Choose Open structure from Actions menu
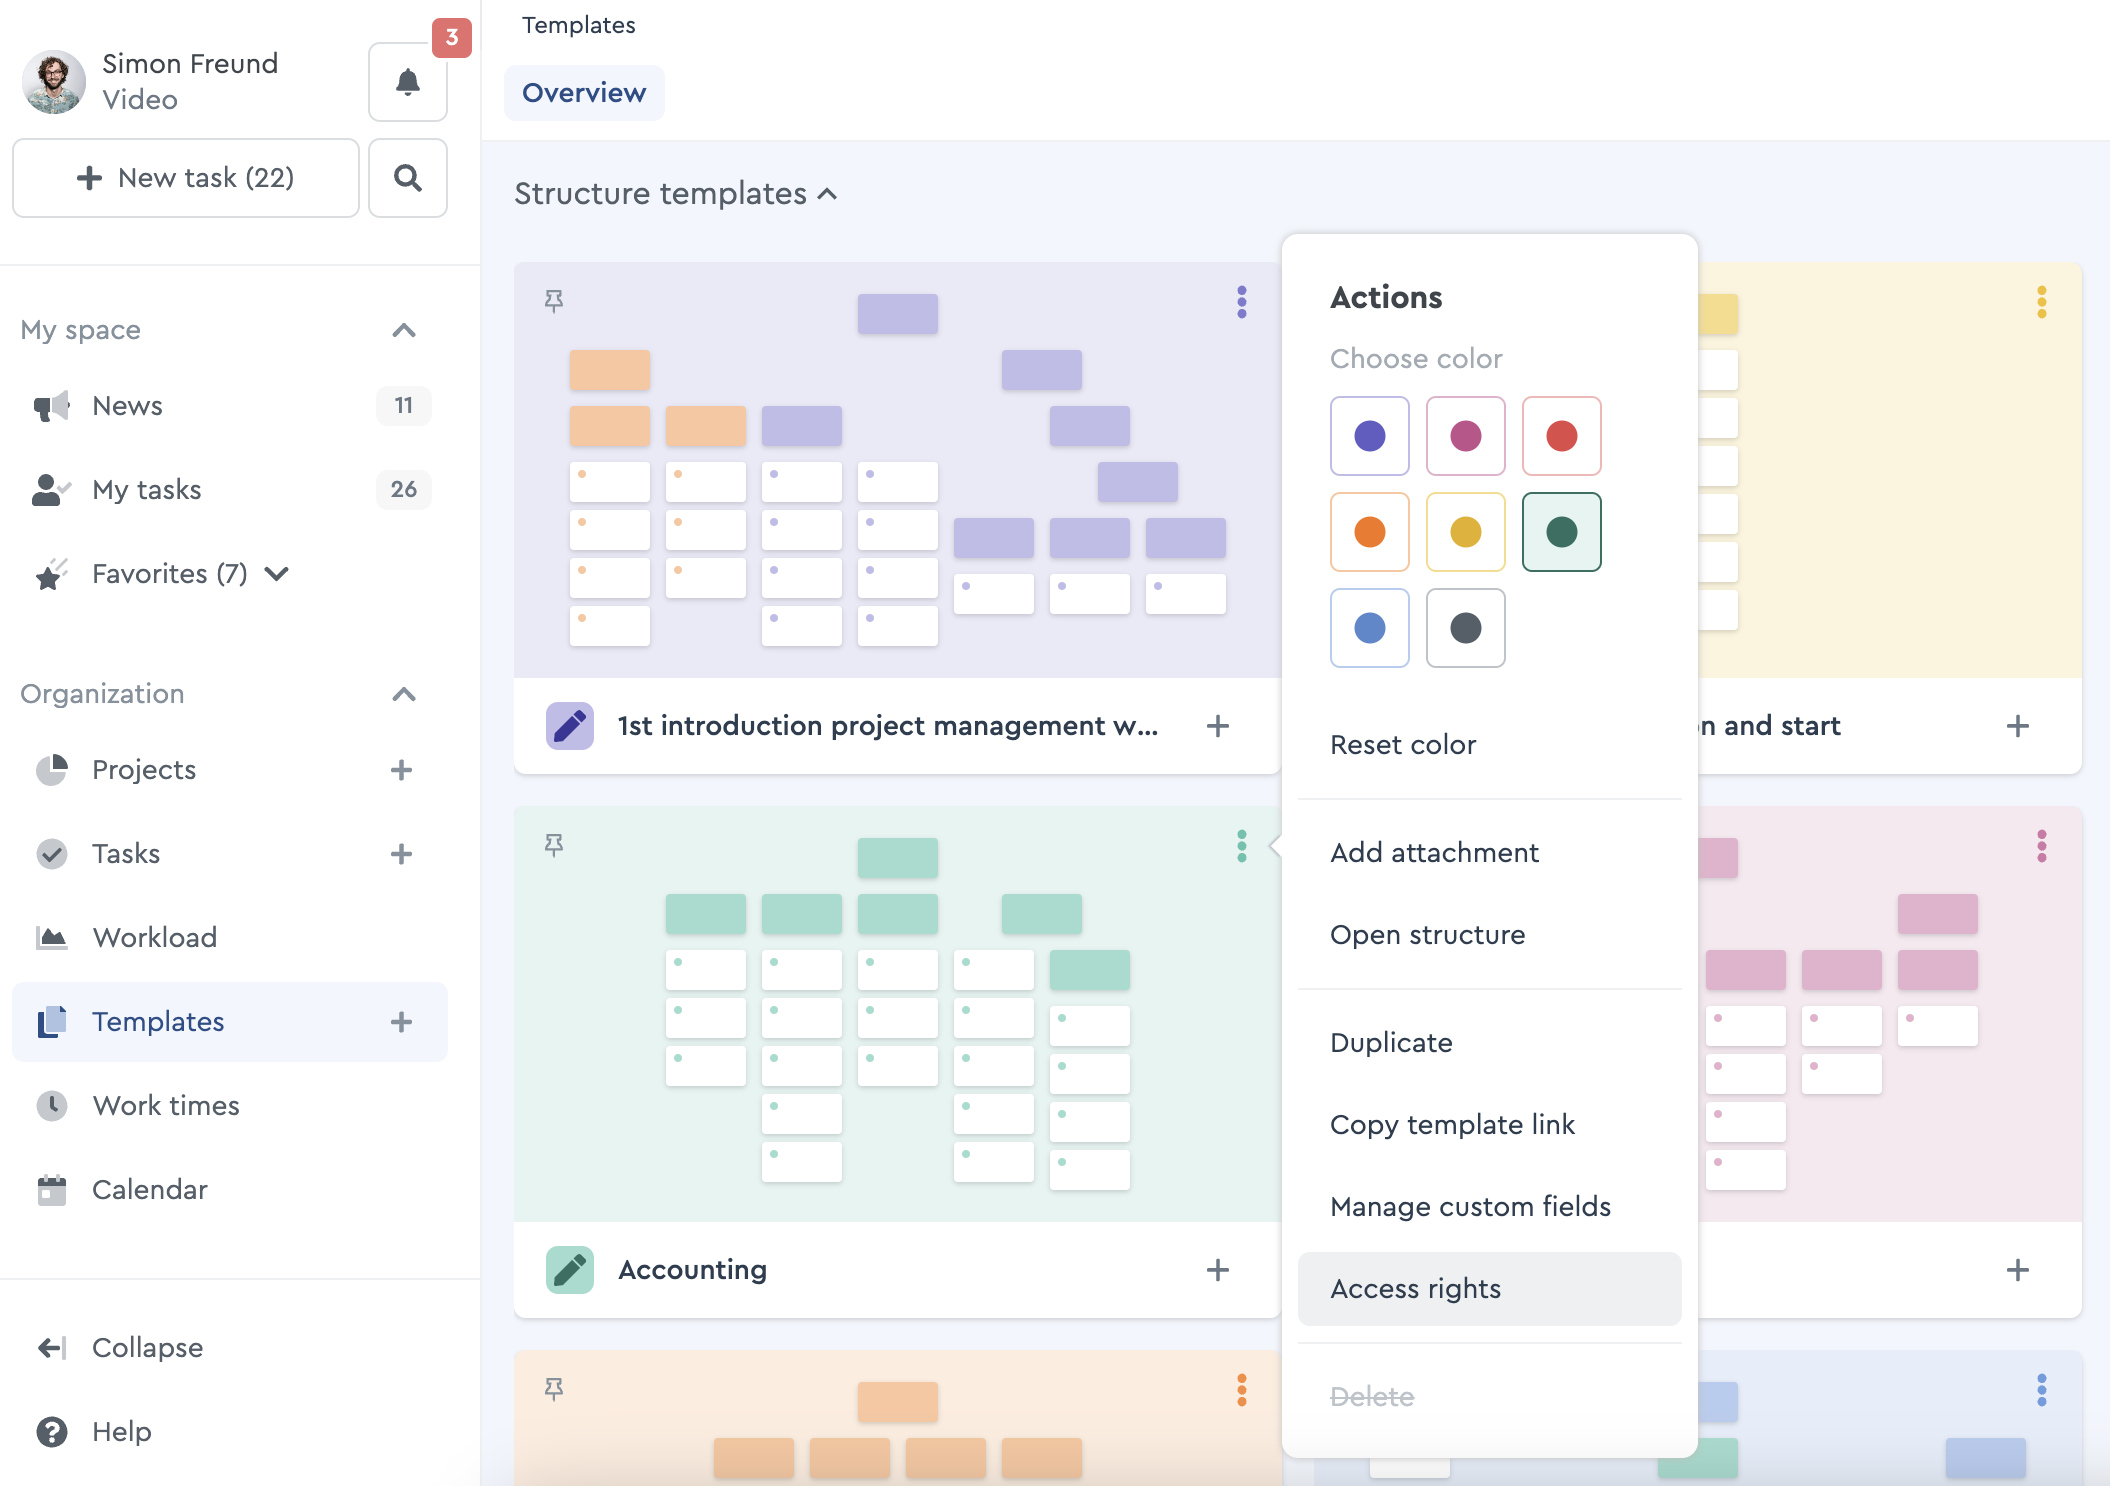 [1489, 935]
